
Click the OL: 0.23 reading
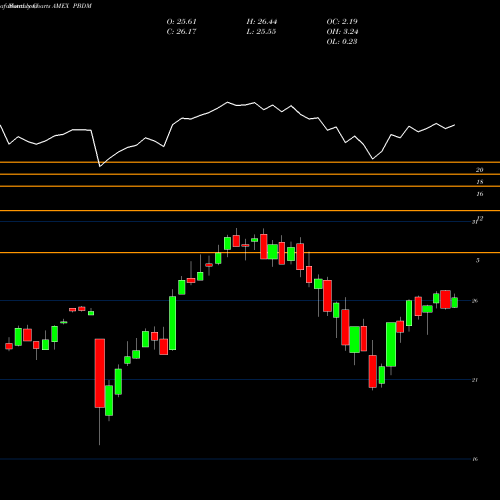342,42
